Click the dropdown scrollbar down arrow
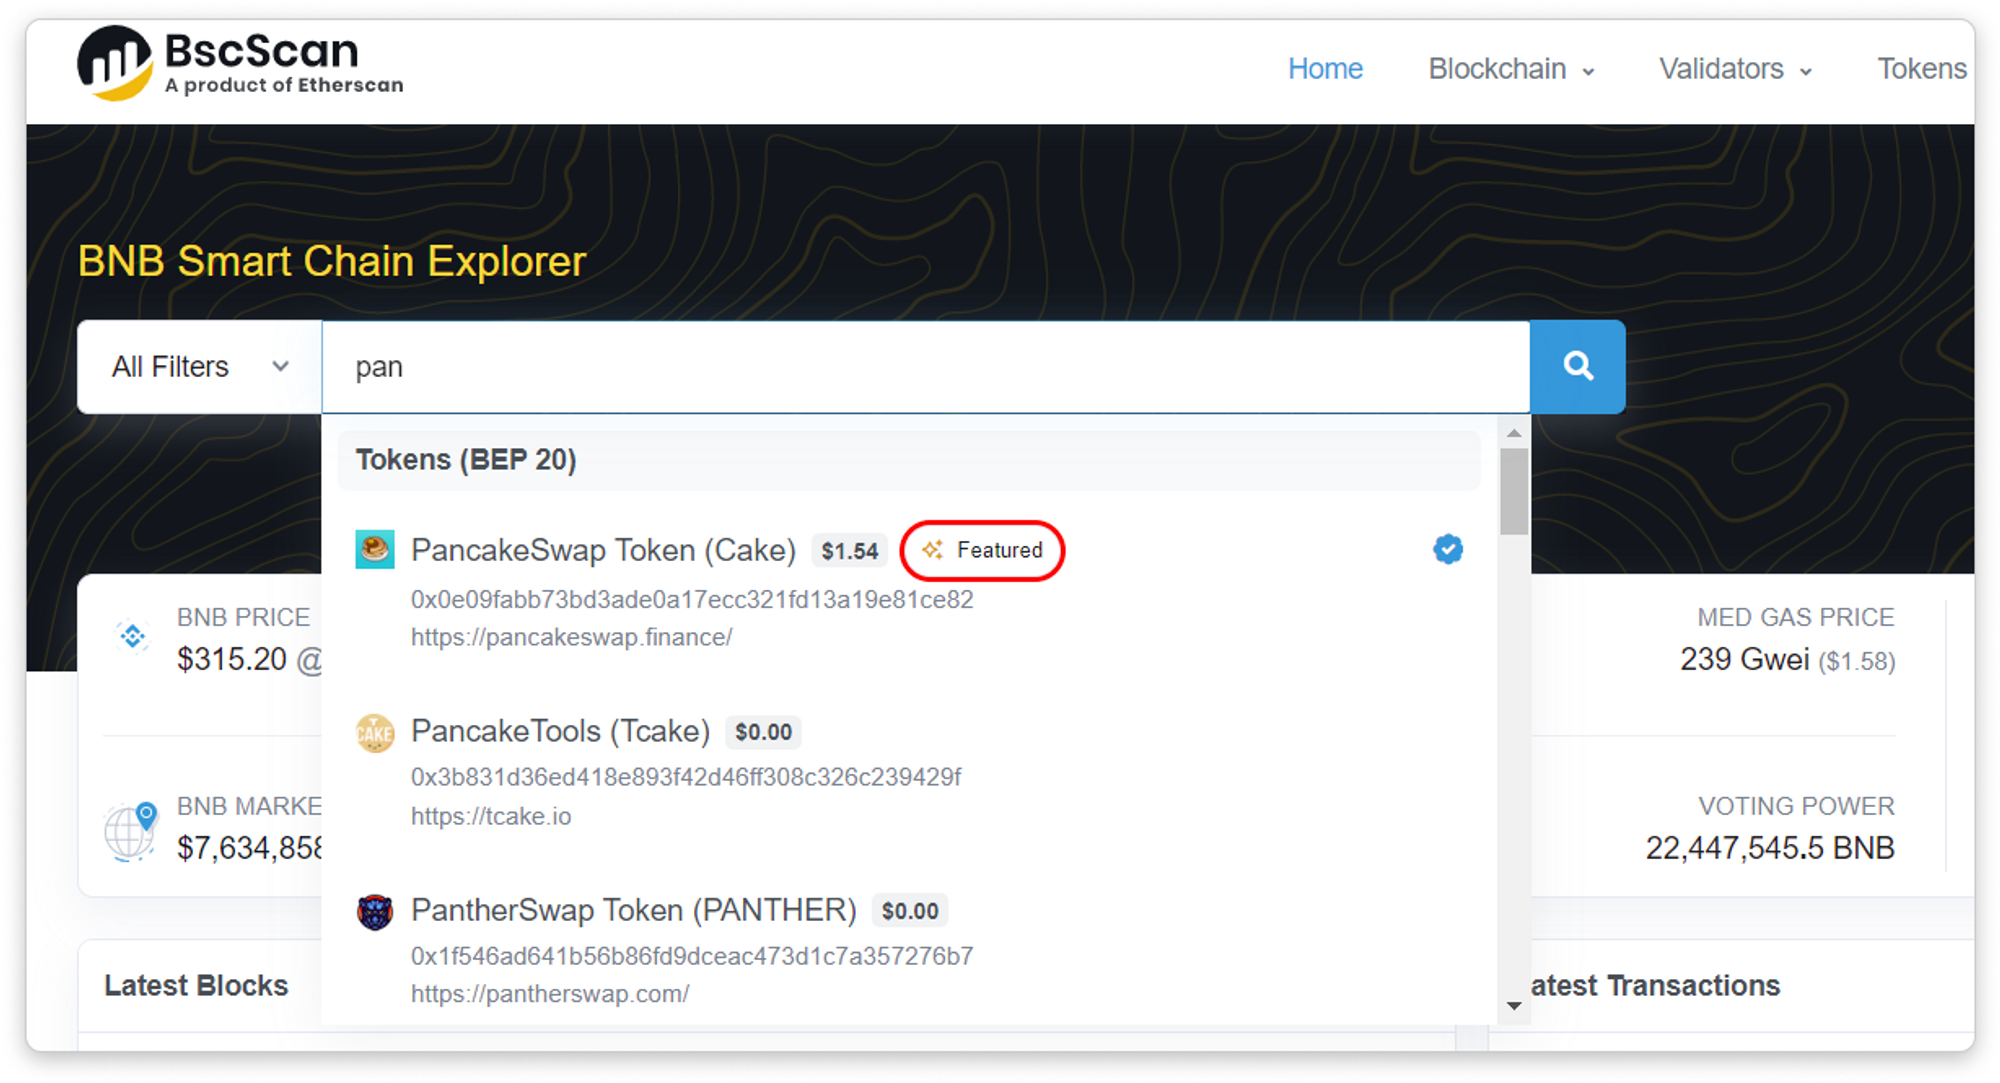 (x=1514, y=1006)
